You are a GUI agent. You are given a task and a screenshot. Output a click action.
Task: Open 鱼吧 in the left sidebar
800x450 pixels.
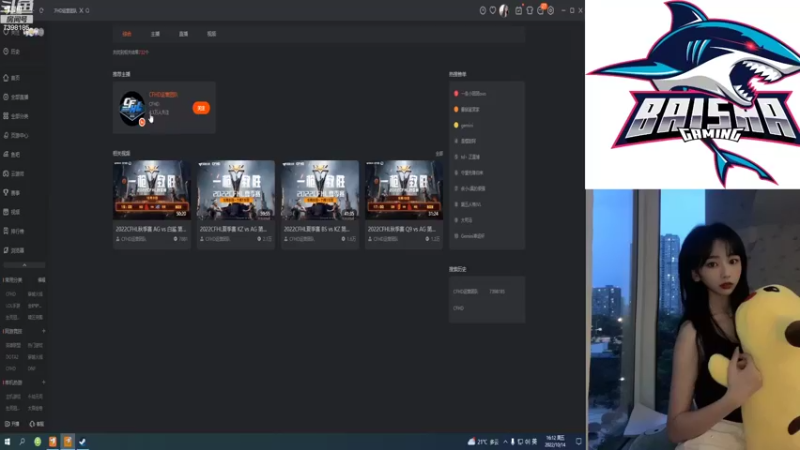pyautogui.click(x=12, y=154)
